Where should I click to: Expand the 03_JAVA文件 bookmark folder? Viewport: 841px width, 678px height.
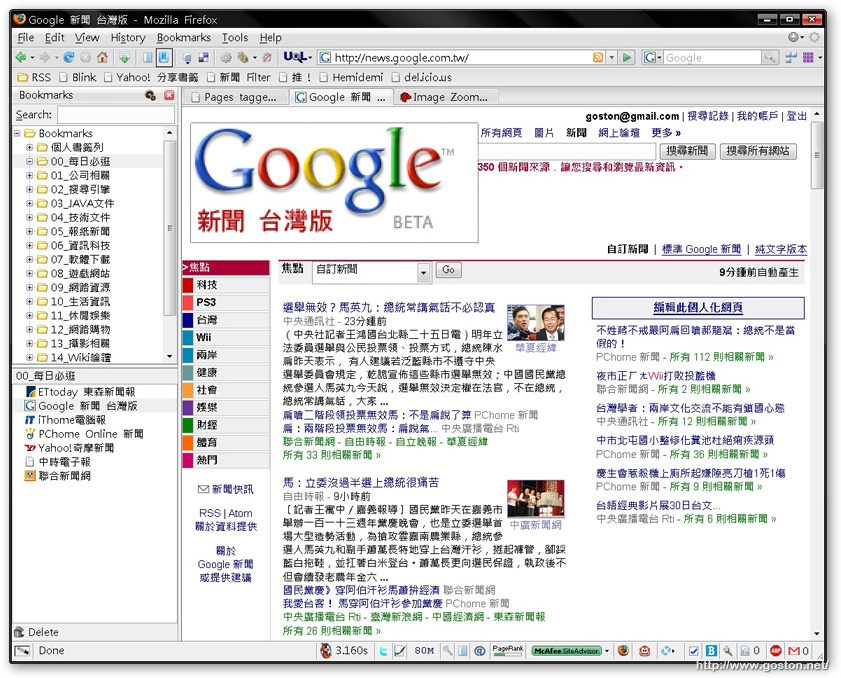(29, 203)
